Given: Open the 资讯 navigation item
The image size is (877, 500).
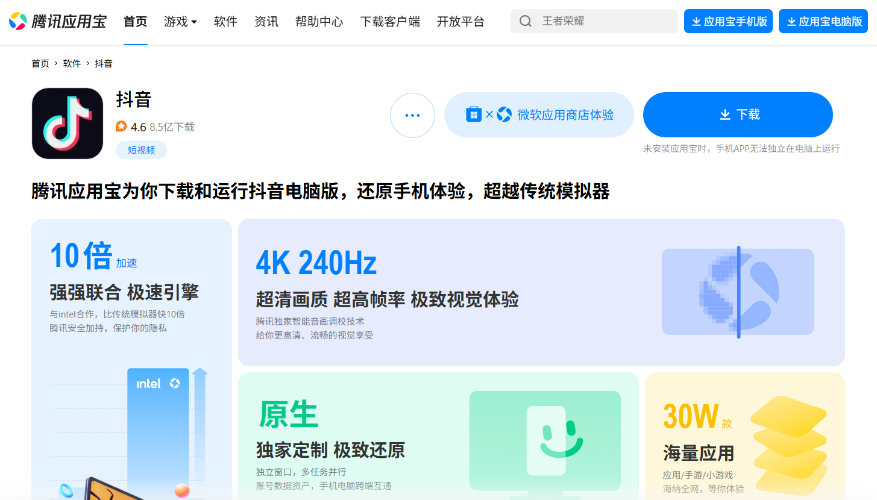Looking at the screenshot, I should pyautogui.click(x=266, y=21).
